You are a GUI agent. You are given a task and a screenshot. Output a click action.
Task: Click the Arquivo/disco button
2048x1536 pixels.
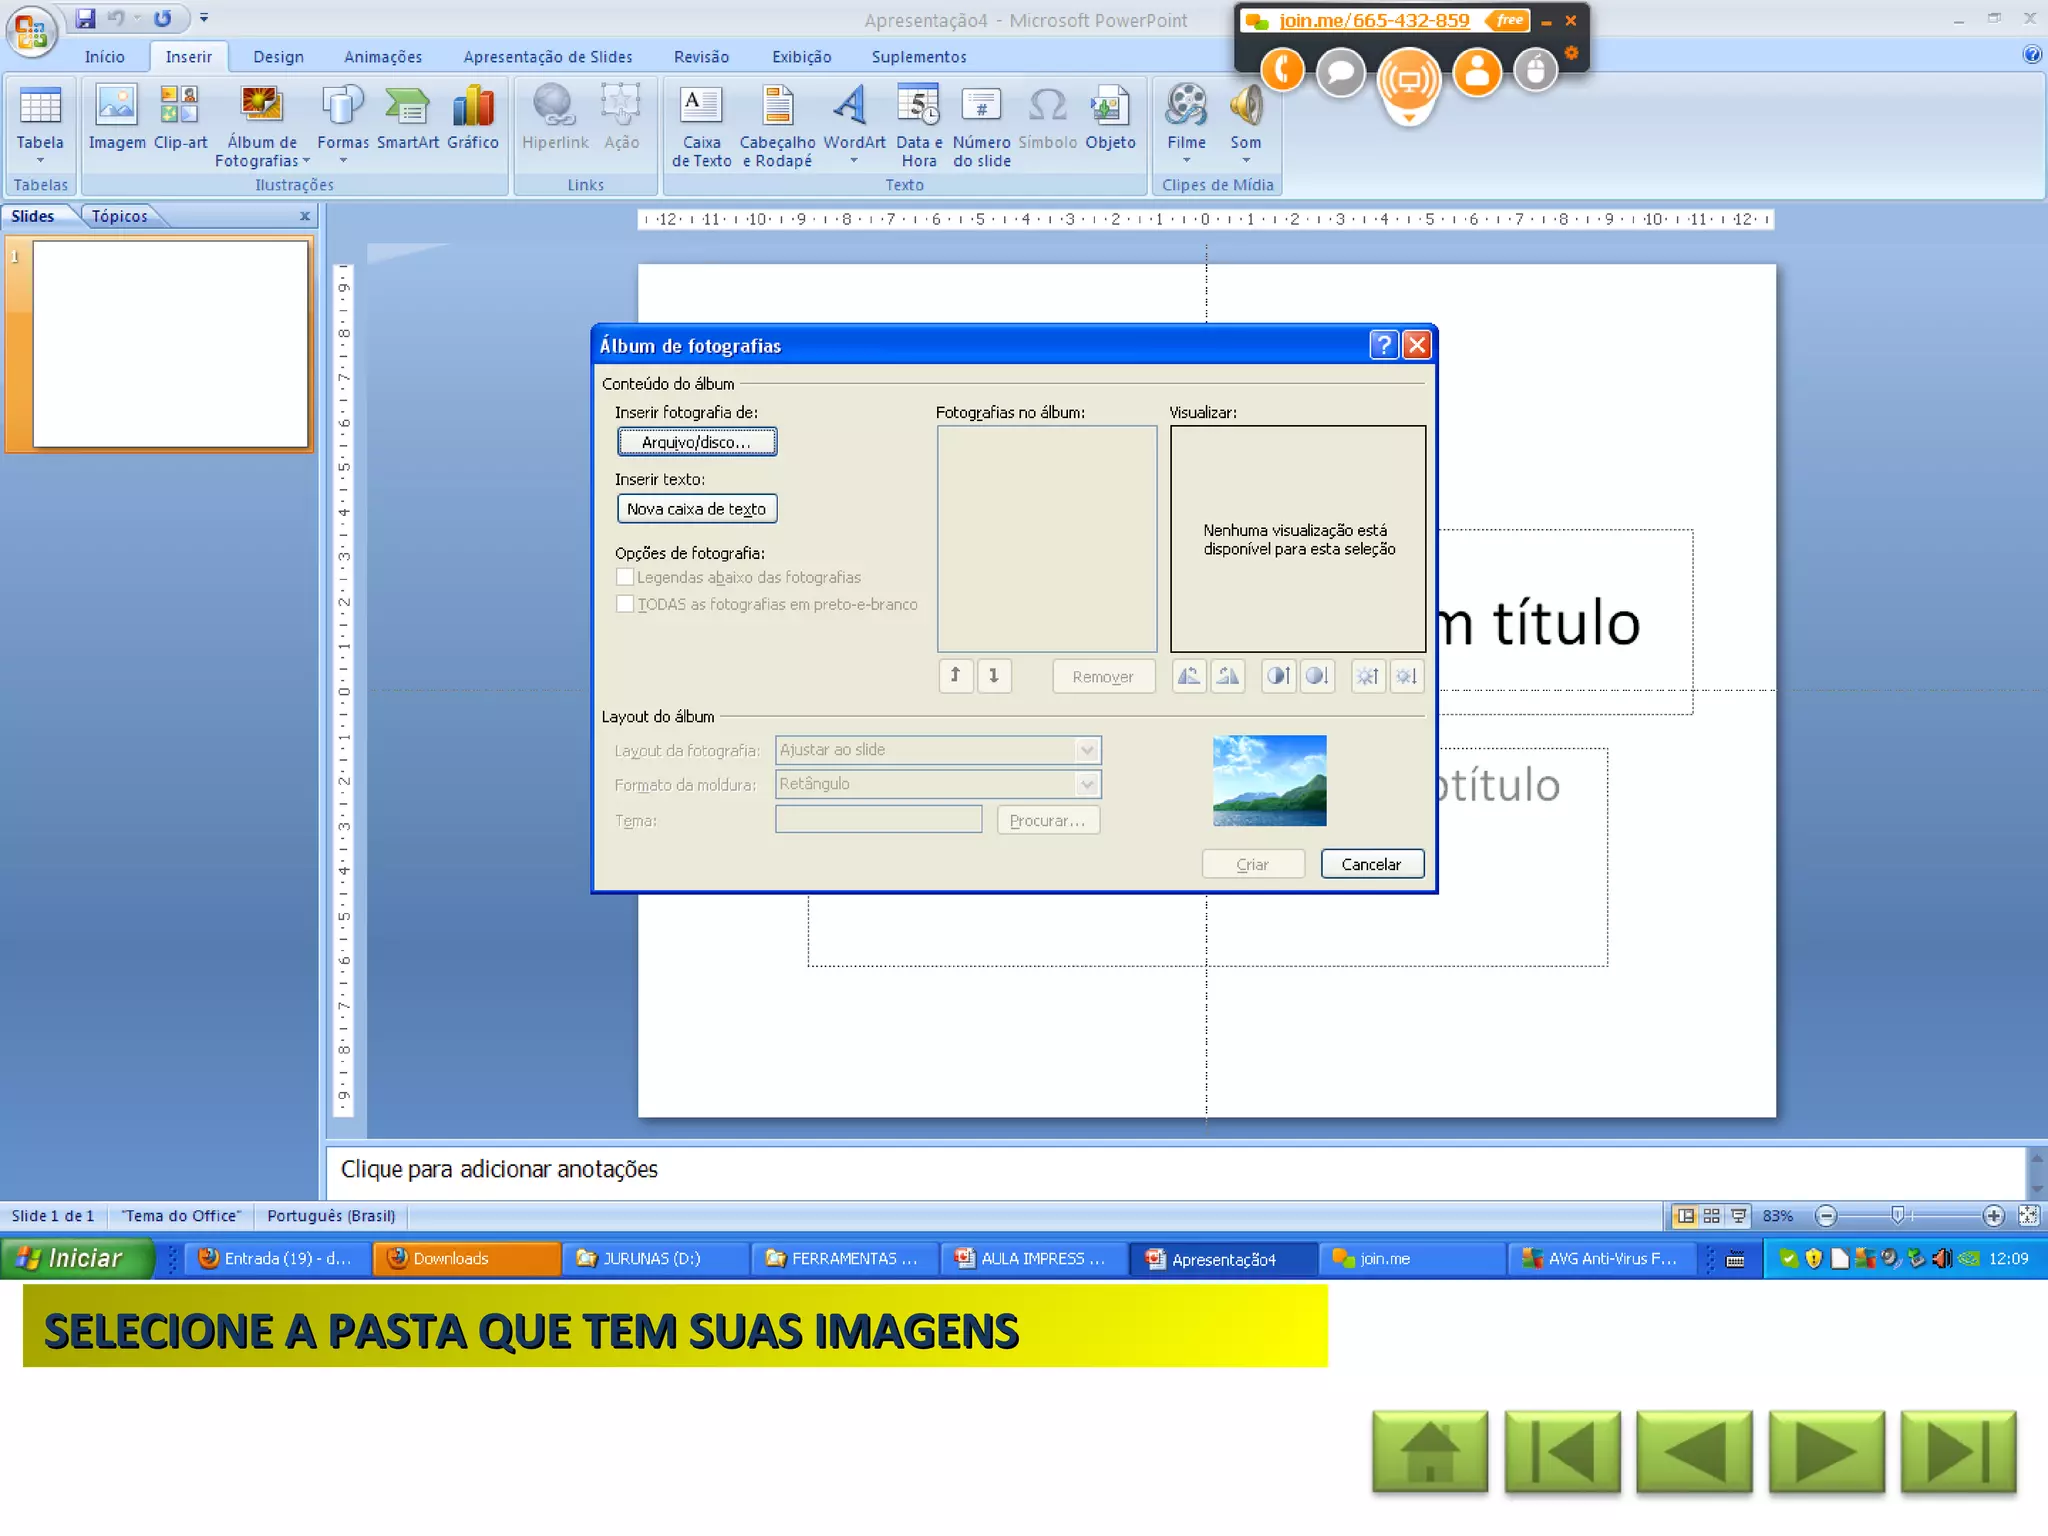[696, 442]
